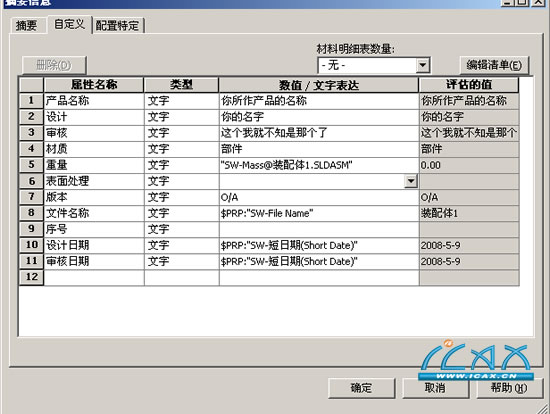Click the SW-Mass 重量 value cell
Image resolution: width=550 pixels, height=414 pixels.
click(x=319, y=165)
